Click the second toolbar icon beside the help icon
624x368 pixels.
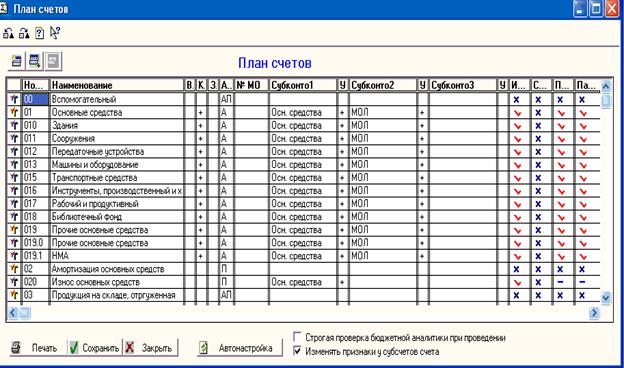25,33
